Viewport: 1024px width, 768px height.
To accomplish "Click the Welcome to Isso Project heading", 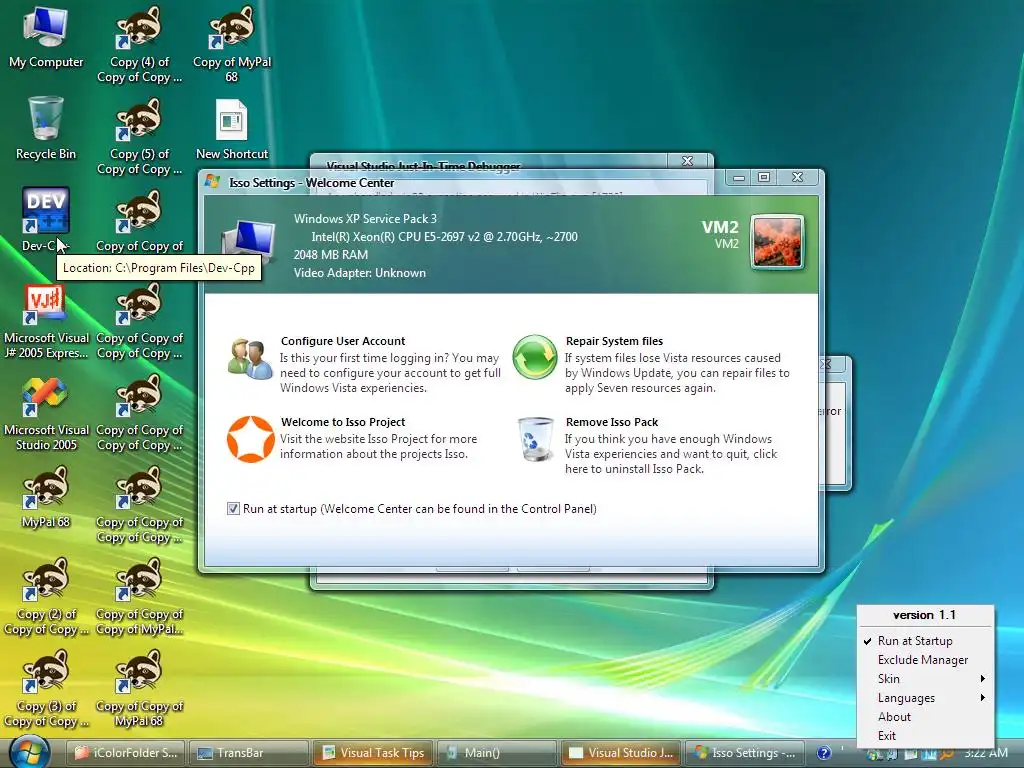I will tap(343, 422).
